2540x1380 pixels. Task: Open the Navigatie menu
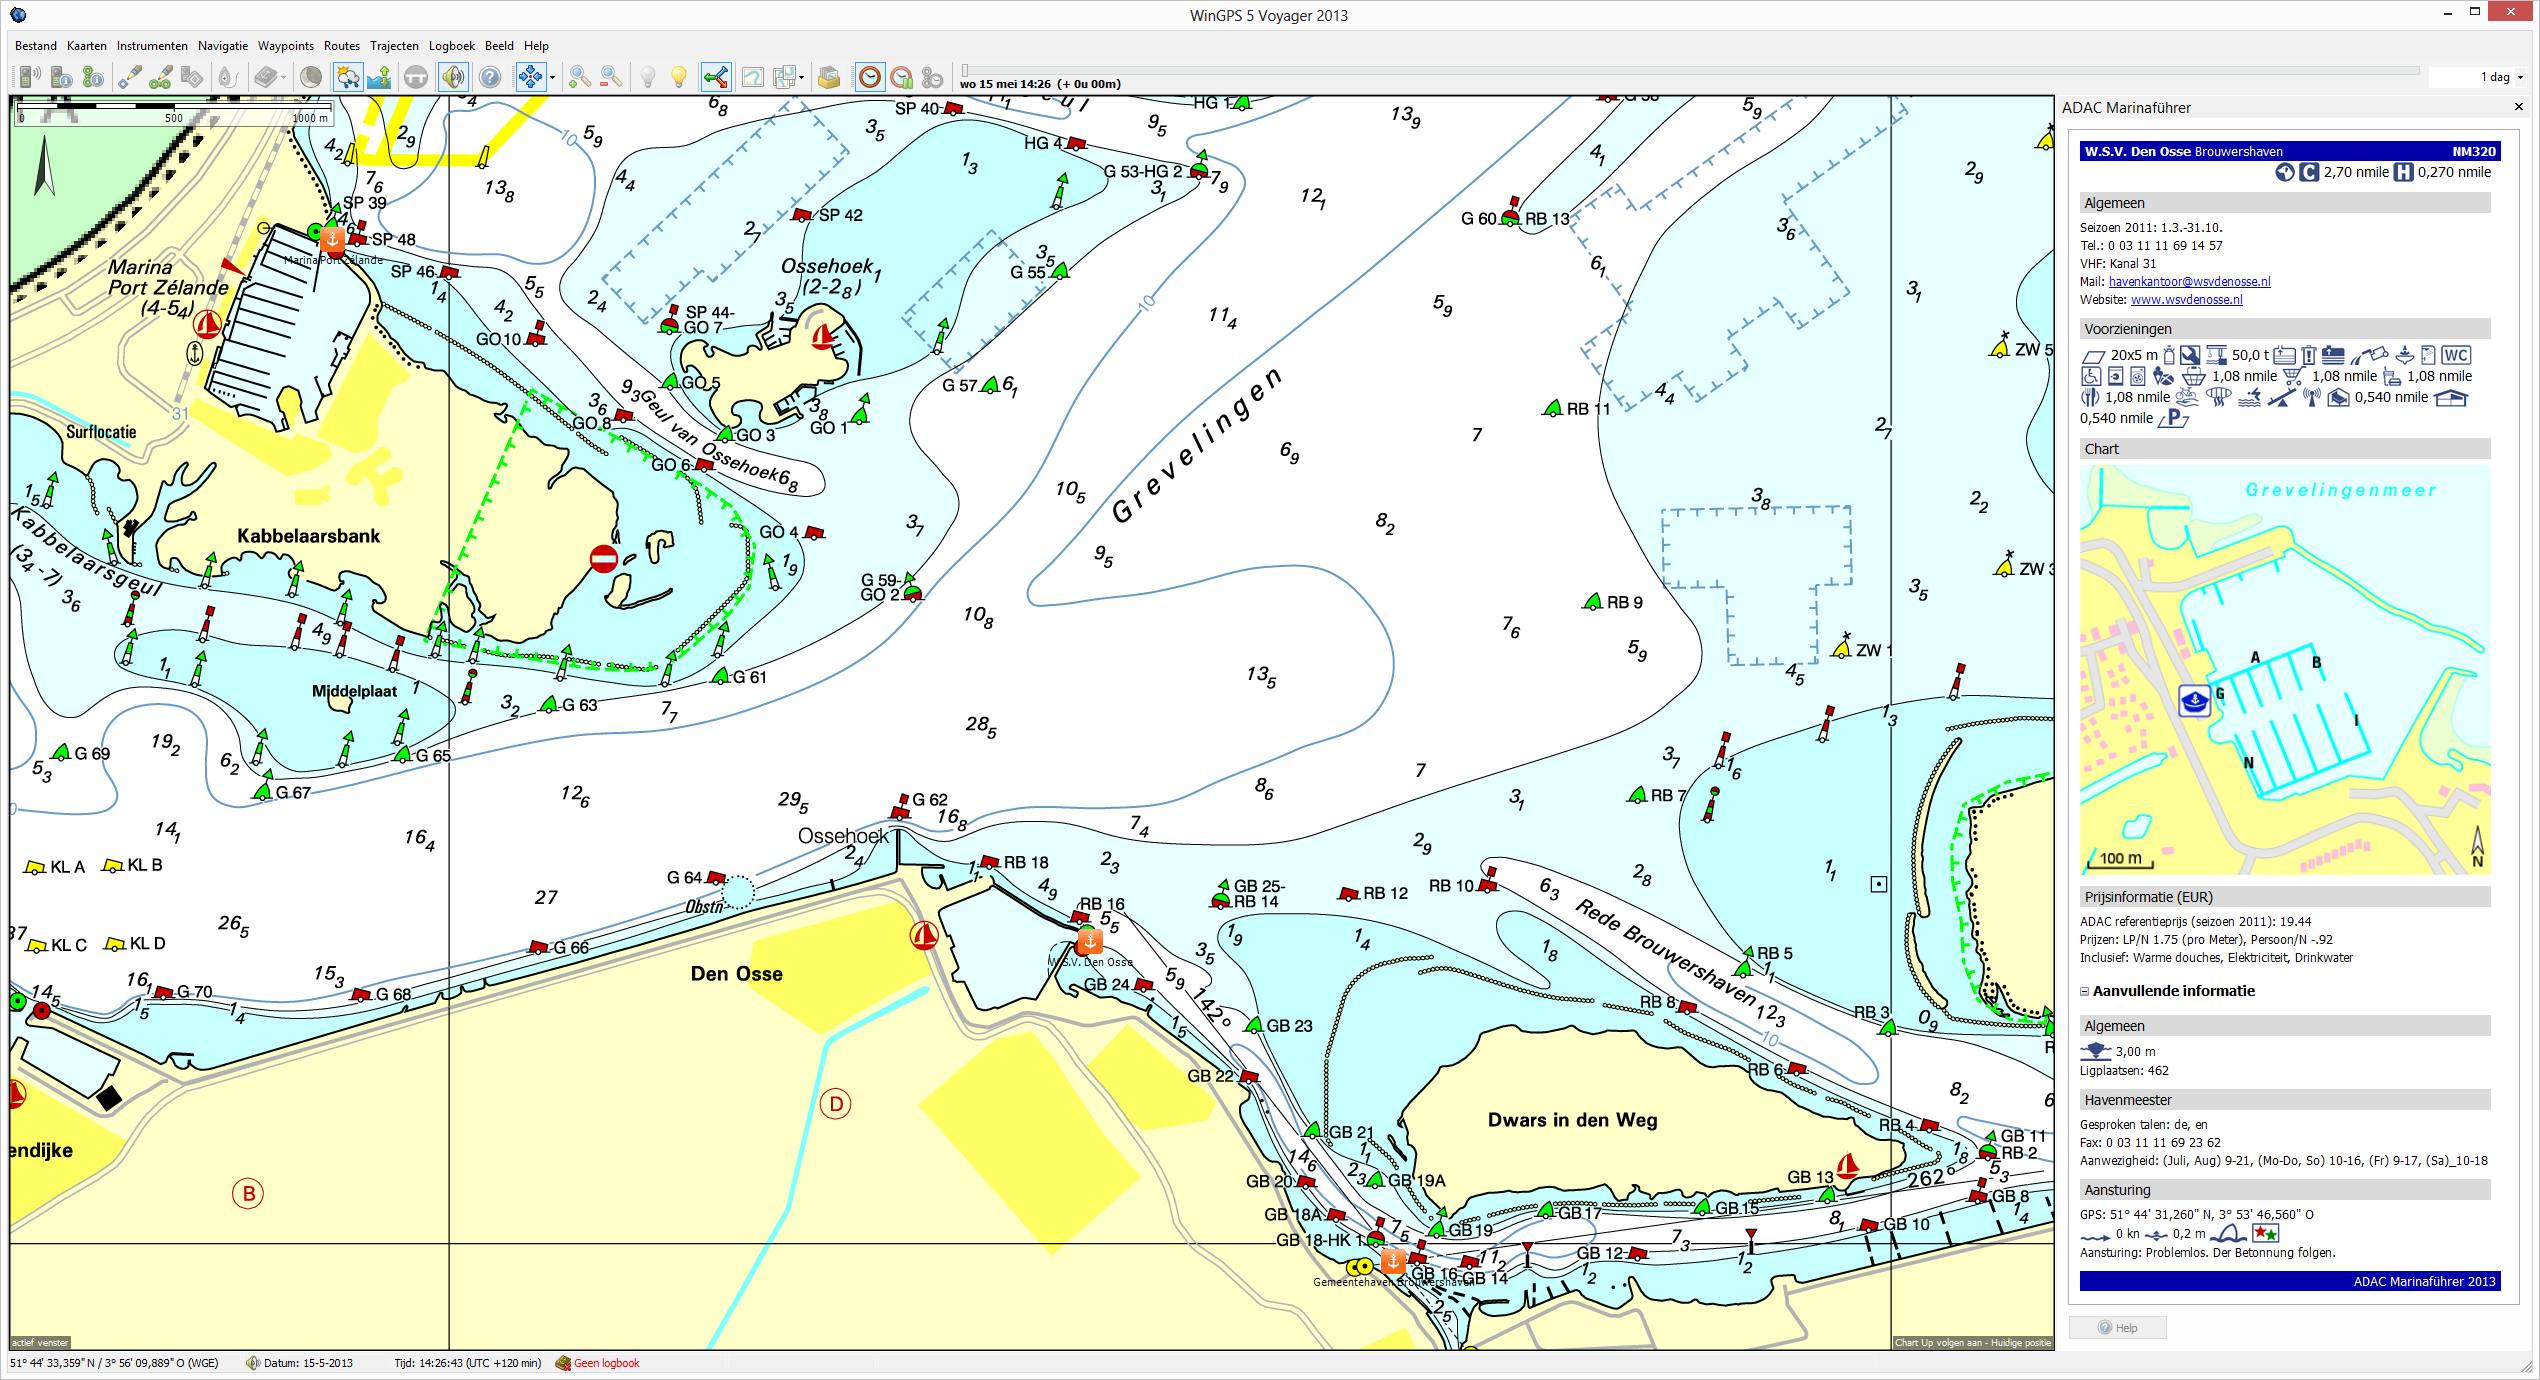pos(223,46)
